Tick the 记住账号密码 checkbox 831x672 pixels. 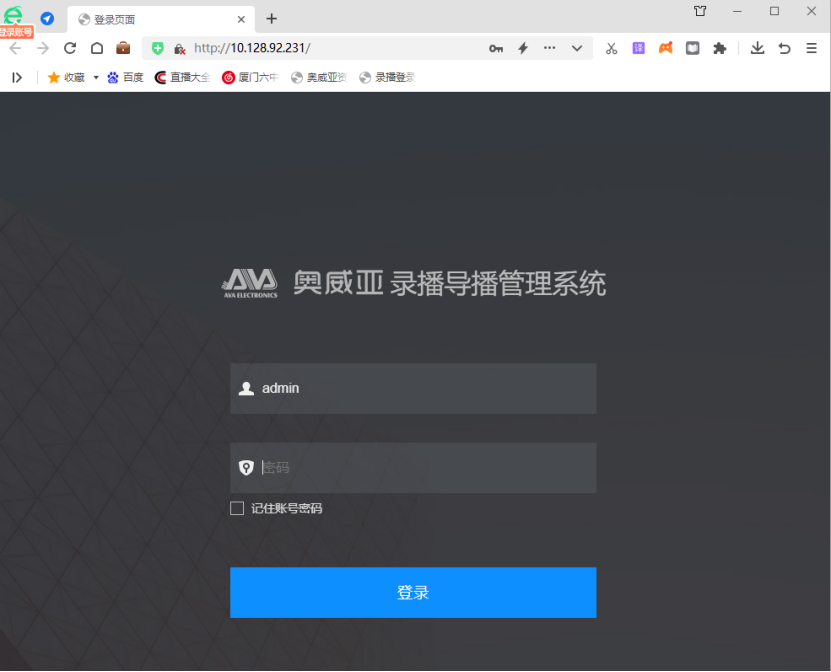237,508
